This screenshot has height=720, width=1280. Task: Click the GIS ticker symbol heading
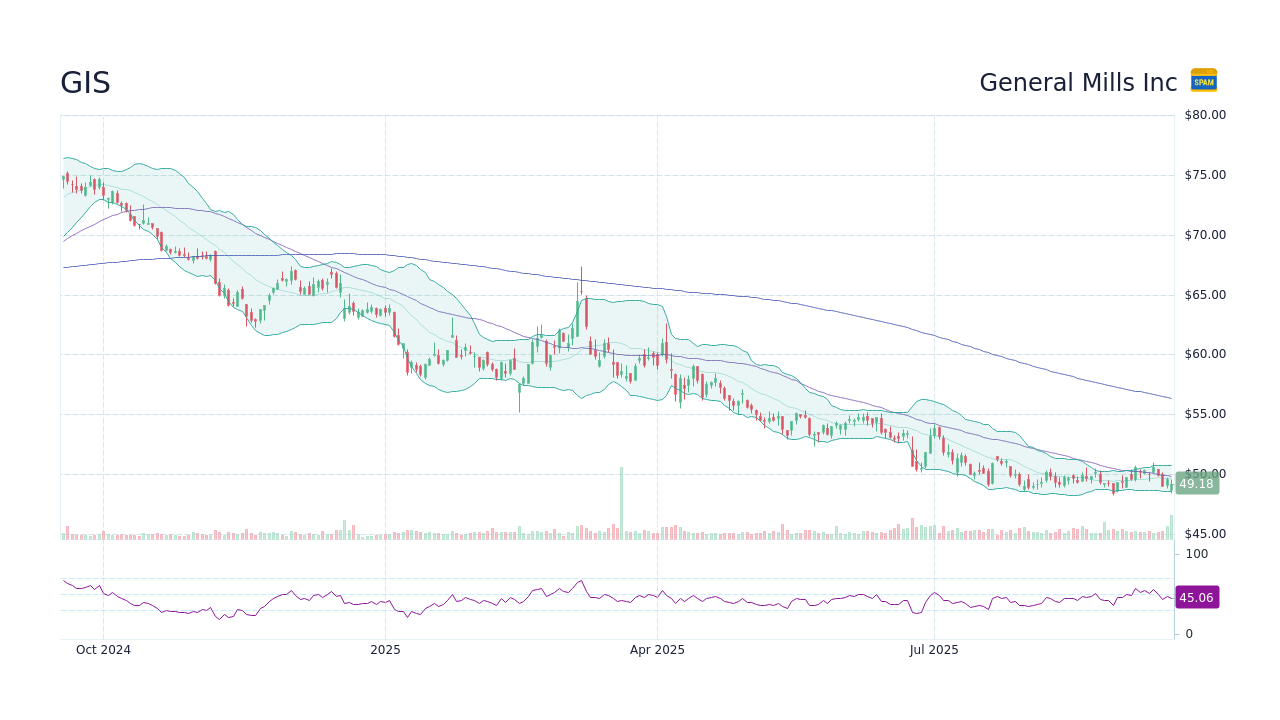click(85, 83)
